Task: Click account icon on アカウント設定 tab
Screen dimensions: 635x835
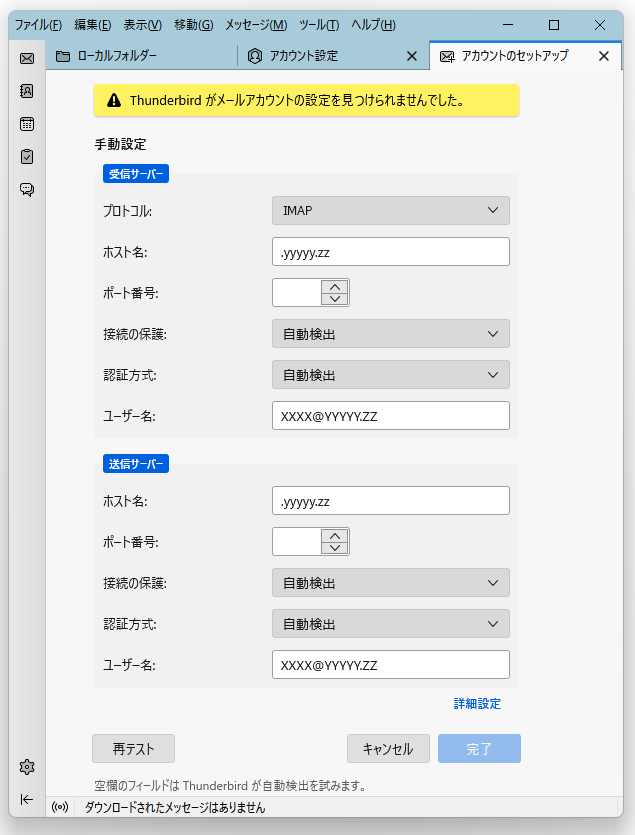Action: tap(255, 56)
